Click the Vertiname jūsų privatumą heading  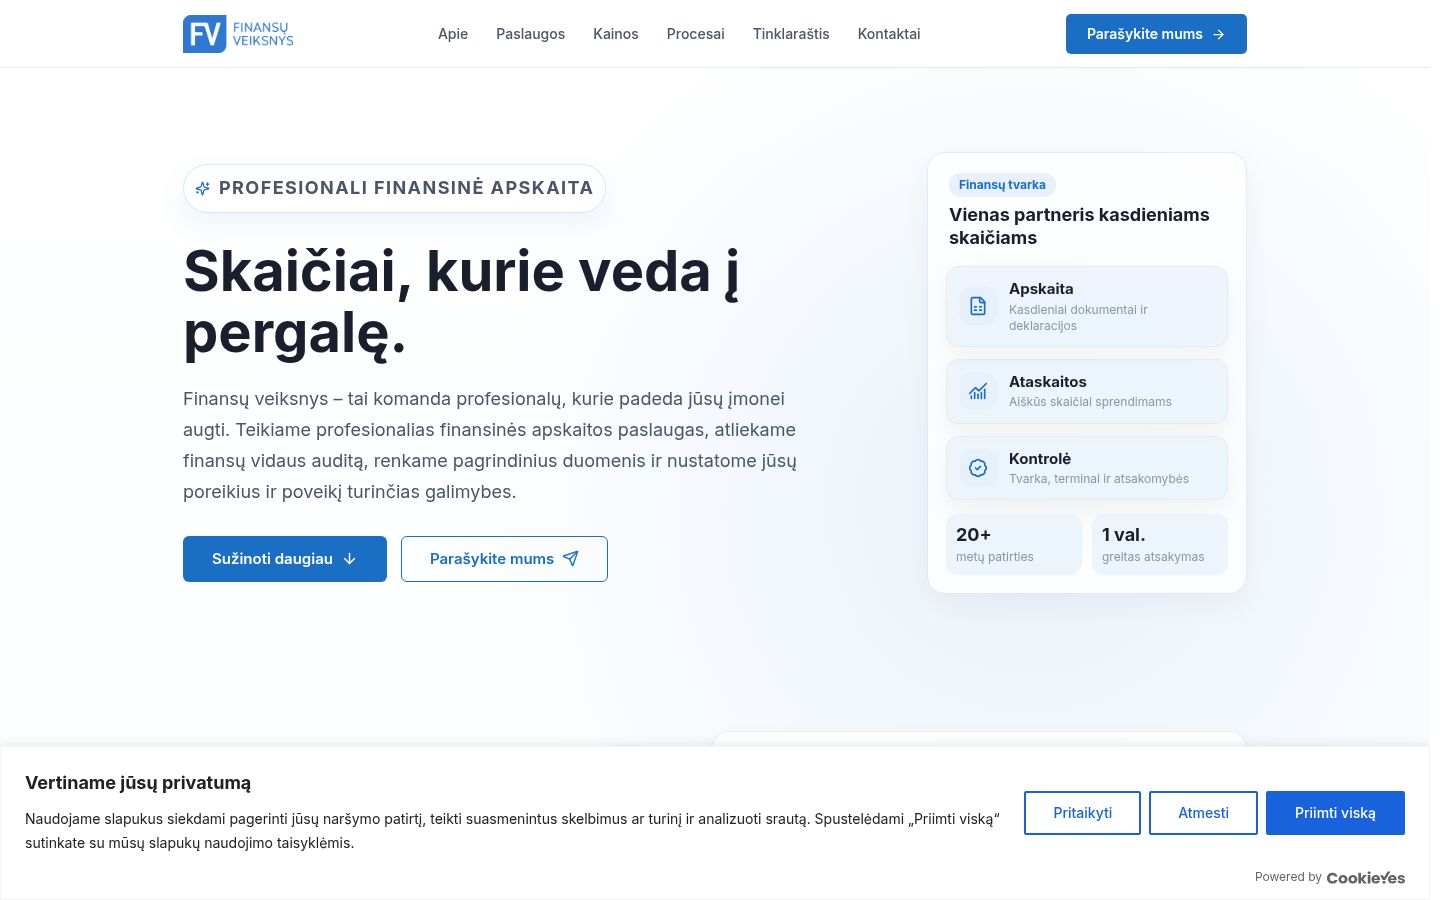(138, 783)
